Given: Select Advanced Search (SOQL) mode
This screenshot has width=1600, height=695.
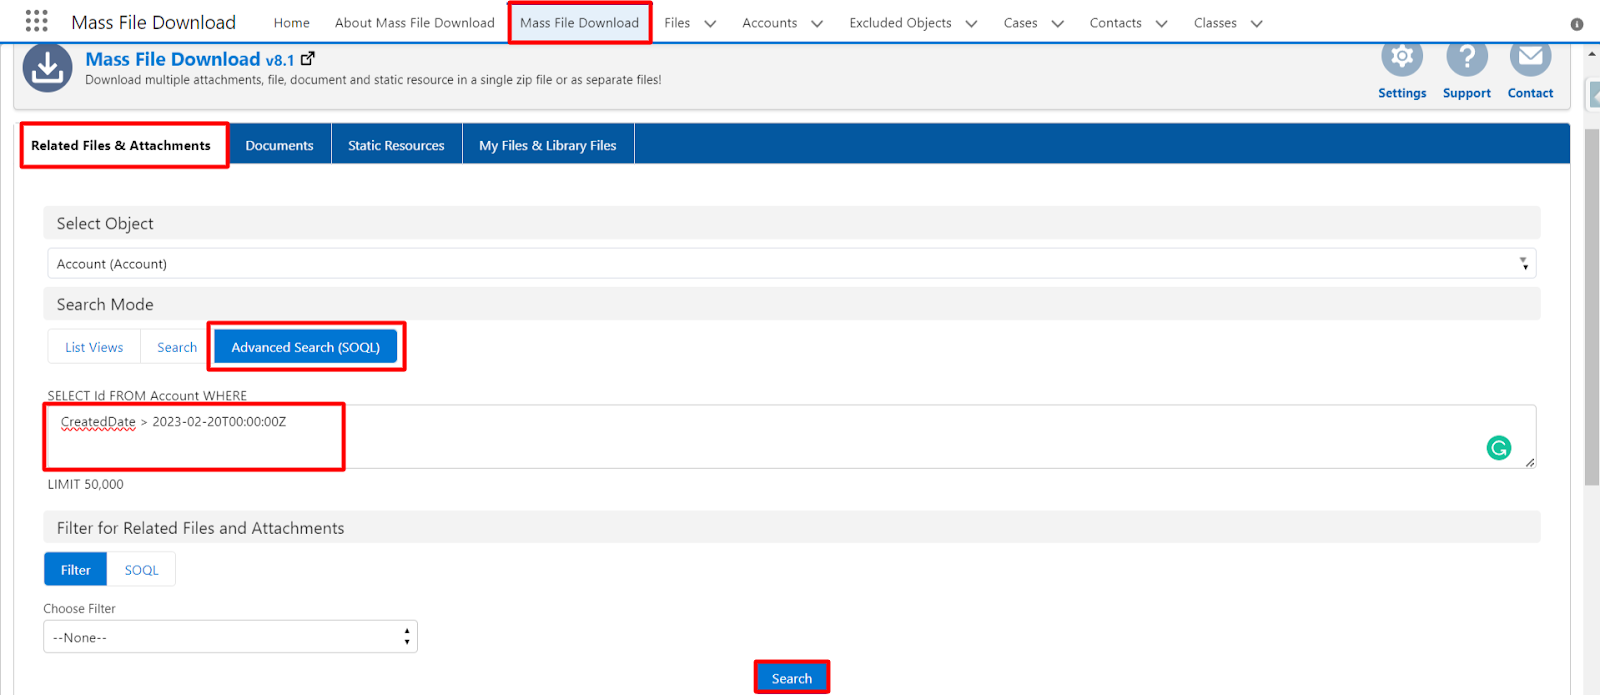Looking at the screenshot, I should pyautogui.click(x=306, y=347).
